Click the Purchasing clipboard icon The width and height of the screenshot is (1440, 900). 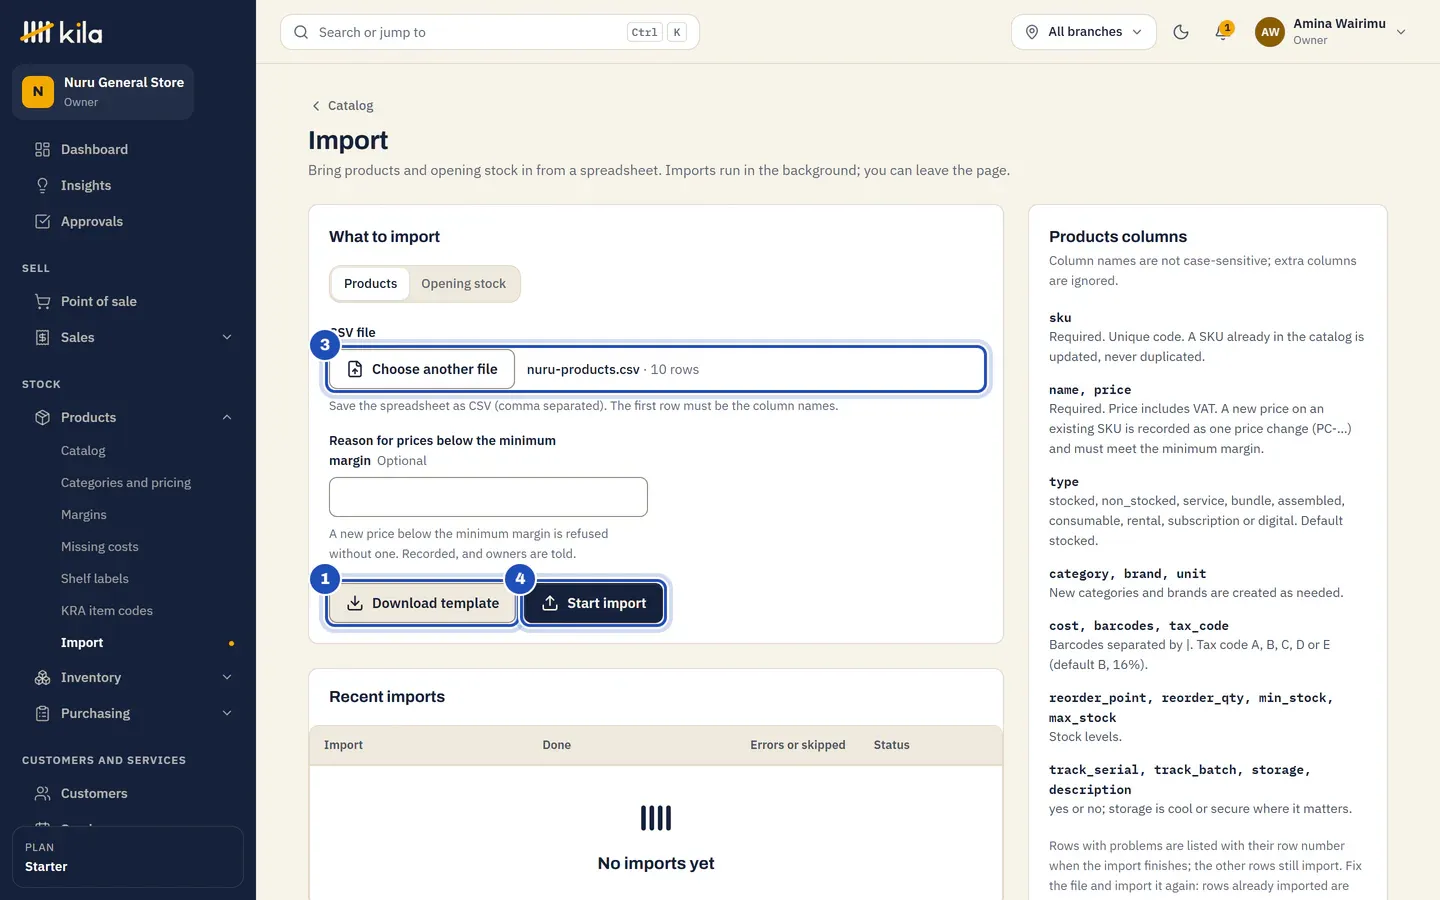point(42,714)
